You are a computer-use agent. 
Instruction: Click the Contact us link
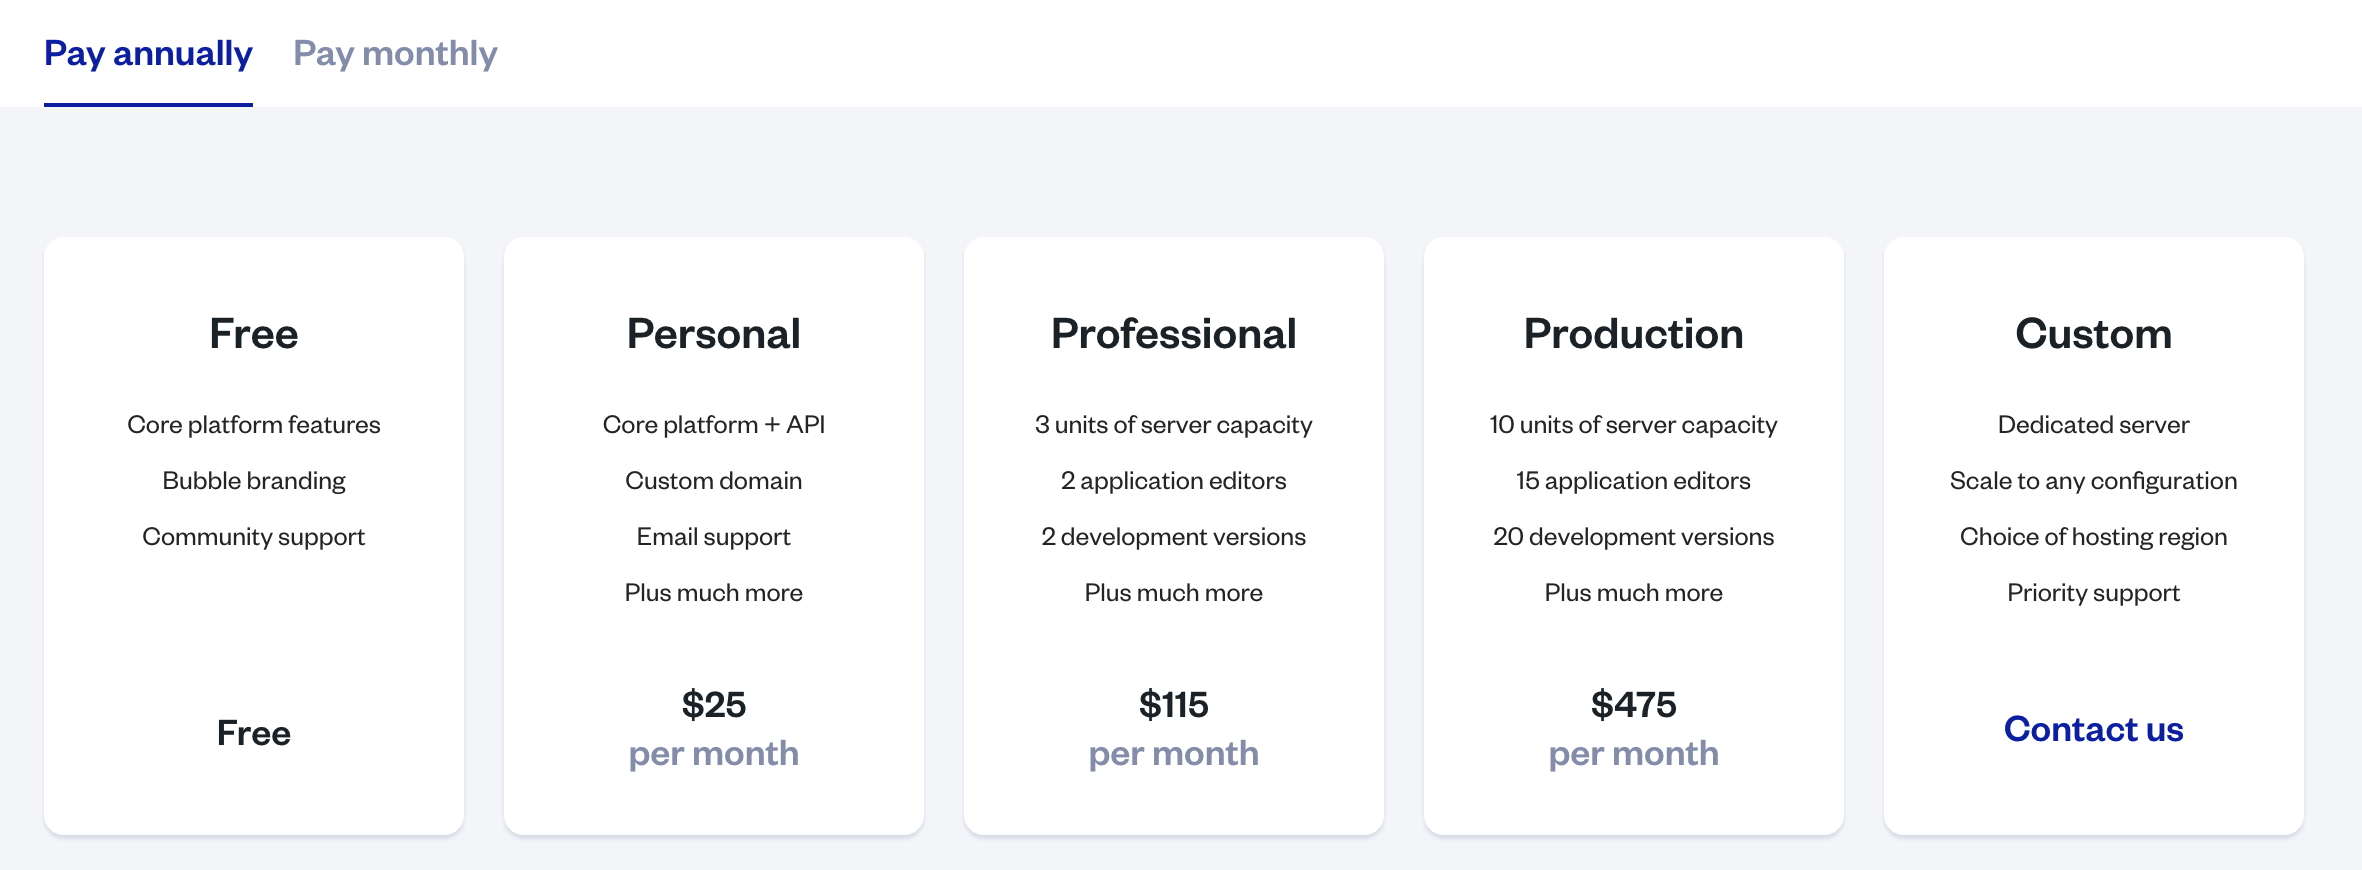2093,729
